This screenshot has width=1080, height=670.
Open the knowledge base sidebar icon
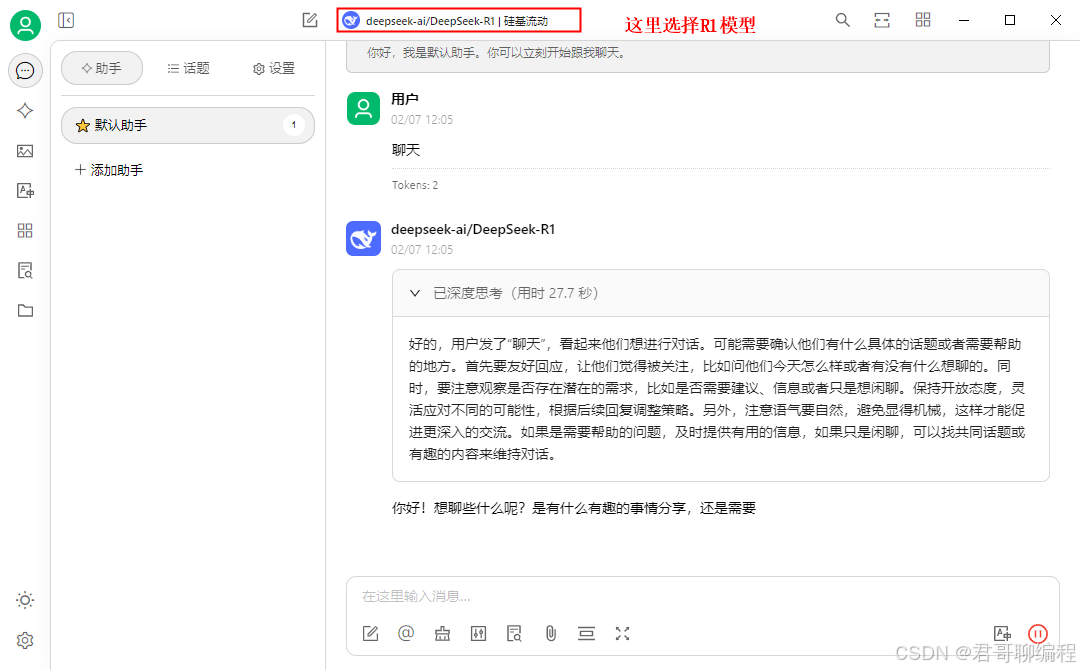point(25,271)
